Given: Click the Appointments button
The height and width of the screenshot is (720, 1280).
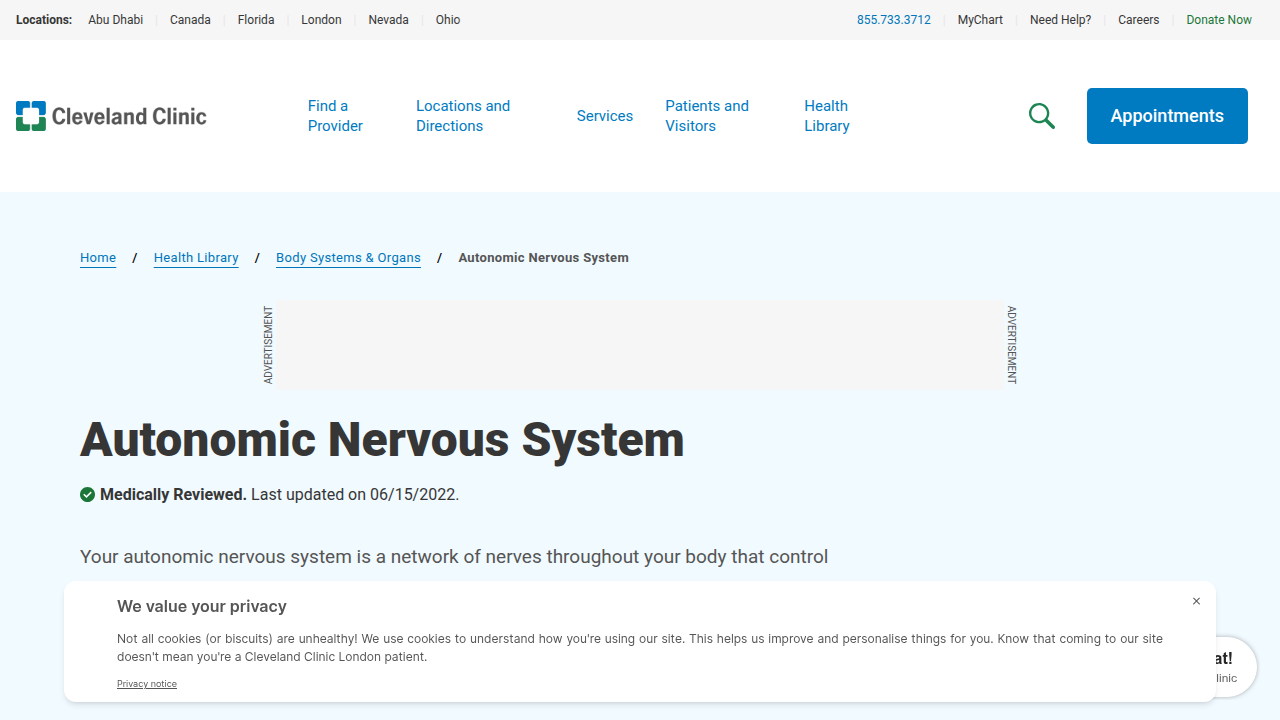Looking at the screenshot, I should [x=1167, y=116].
